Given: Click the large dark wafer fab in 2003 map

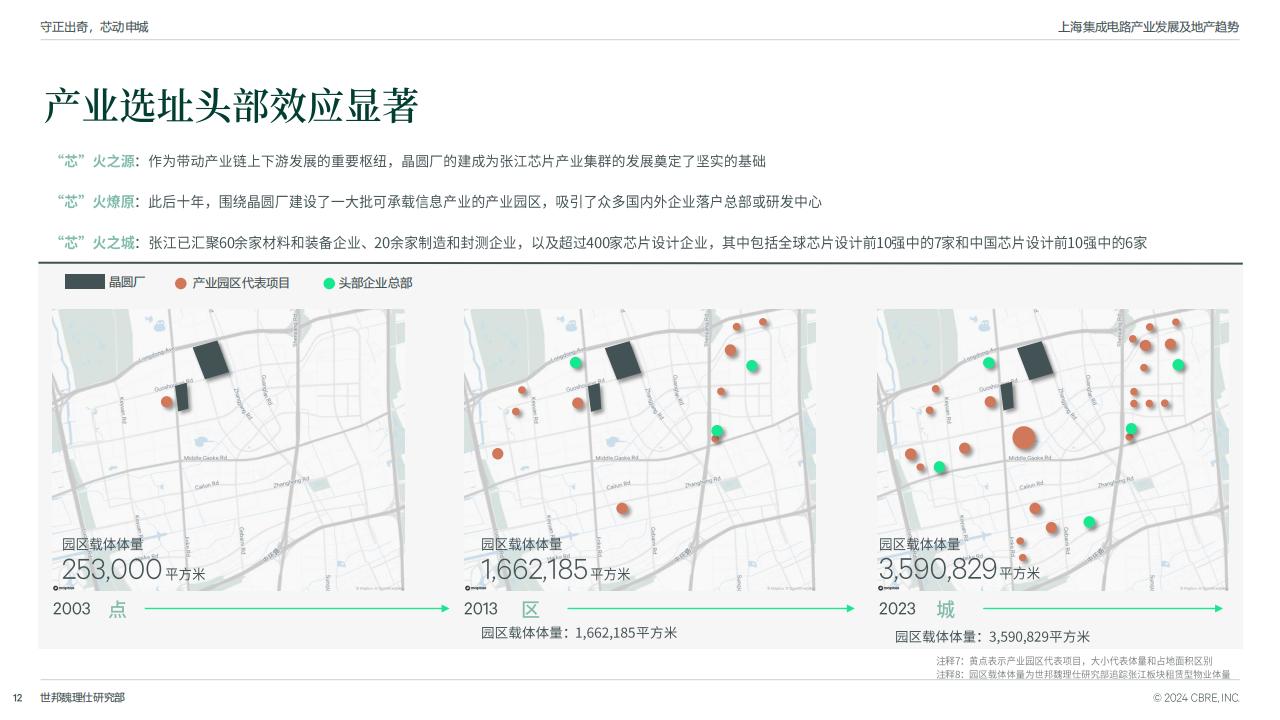Looking at the screenshot, I should [x=211, y=360].
